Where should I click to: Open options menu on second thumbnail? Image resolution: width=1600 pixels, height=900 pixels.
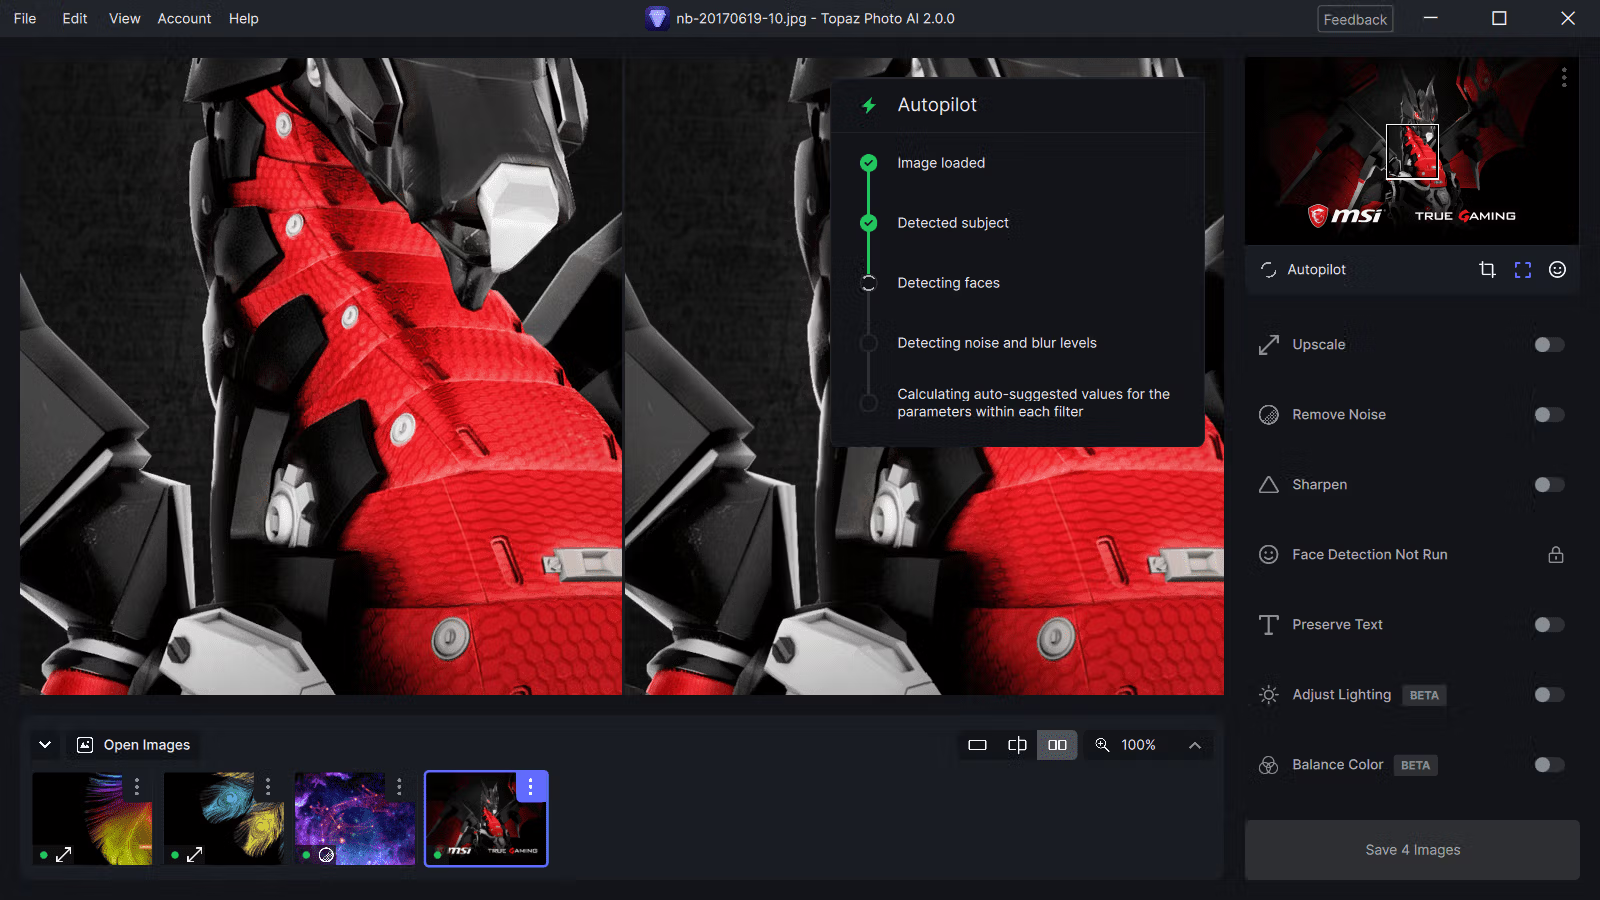click(268, 787)
